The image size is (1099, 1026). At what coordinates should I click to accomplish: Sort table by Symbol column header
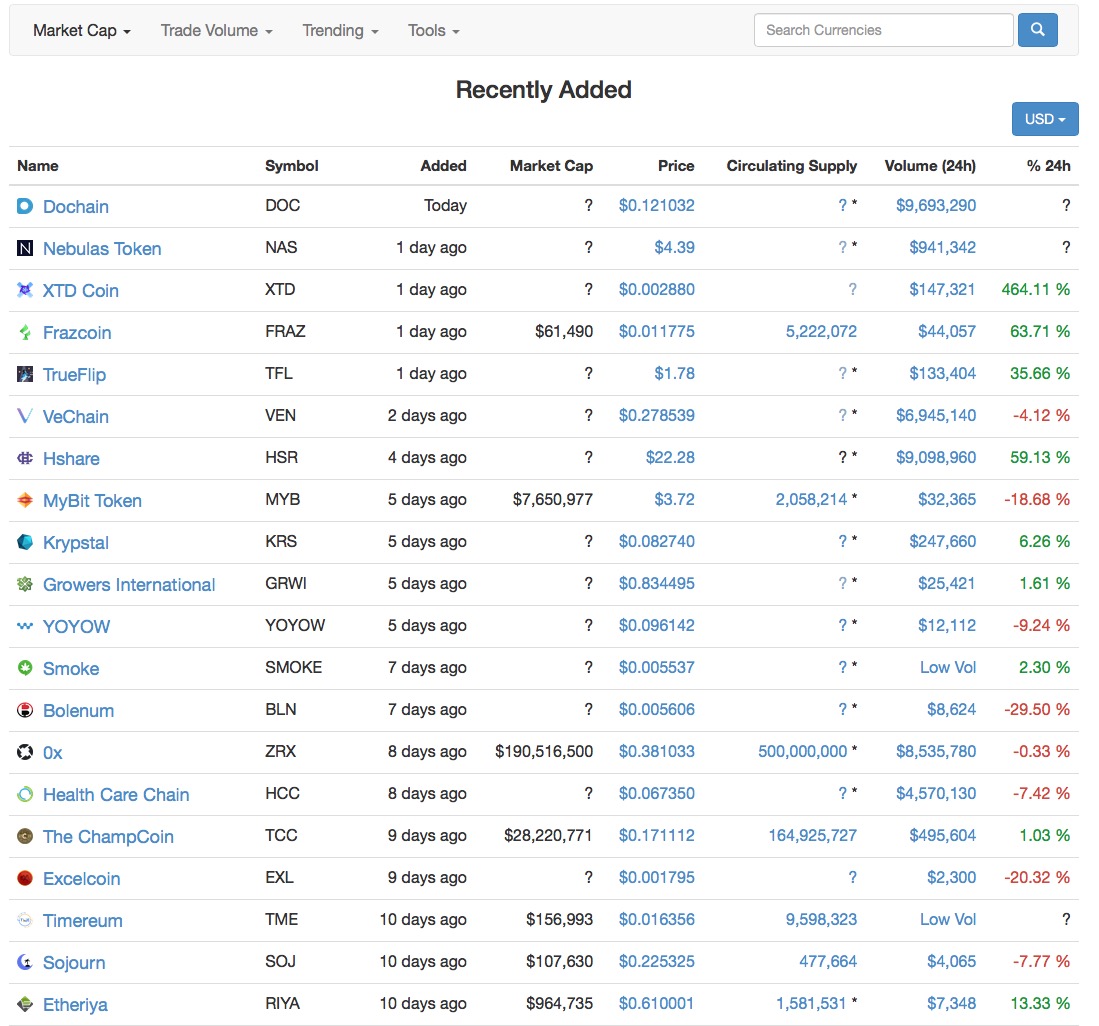pos(292,166)
